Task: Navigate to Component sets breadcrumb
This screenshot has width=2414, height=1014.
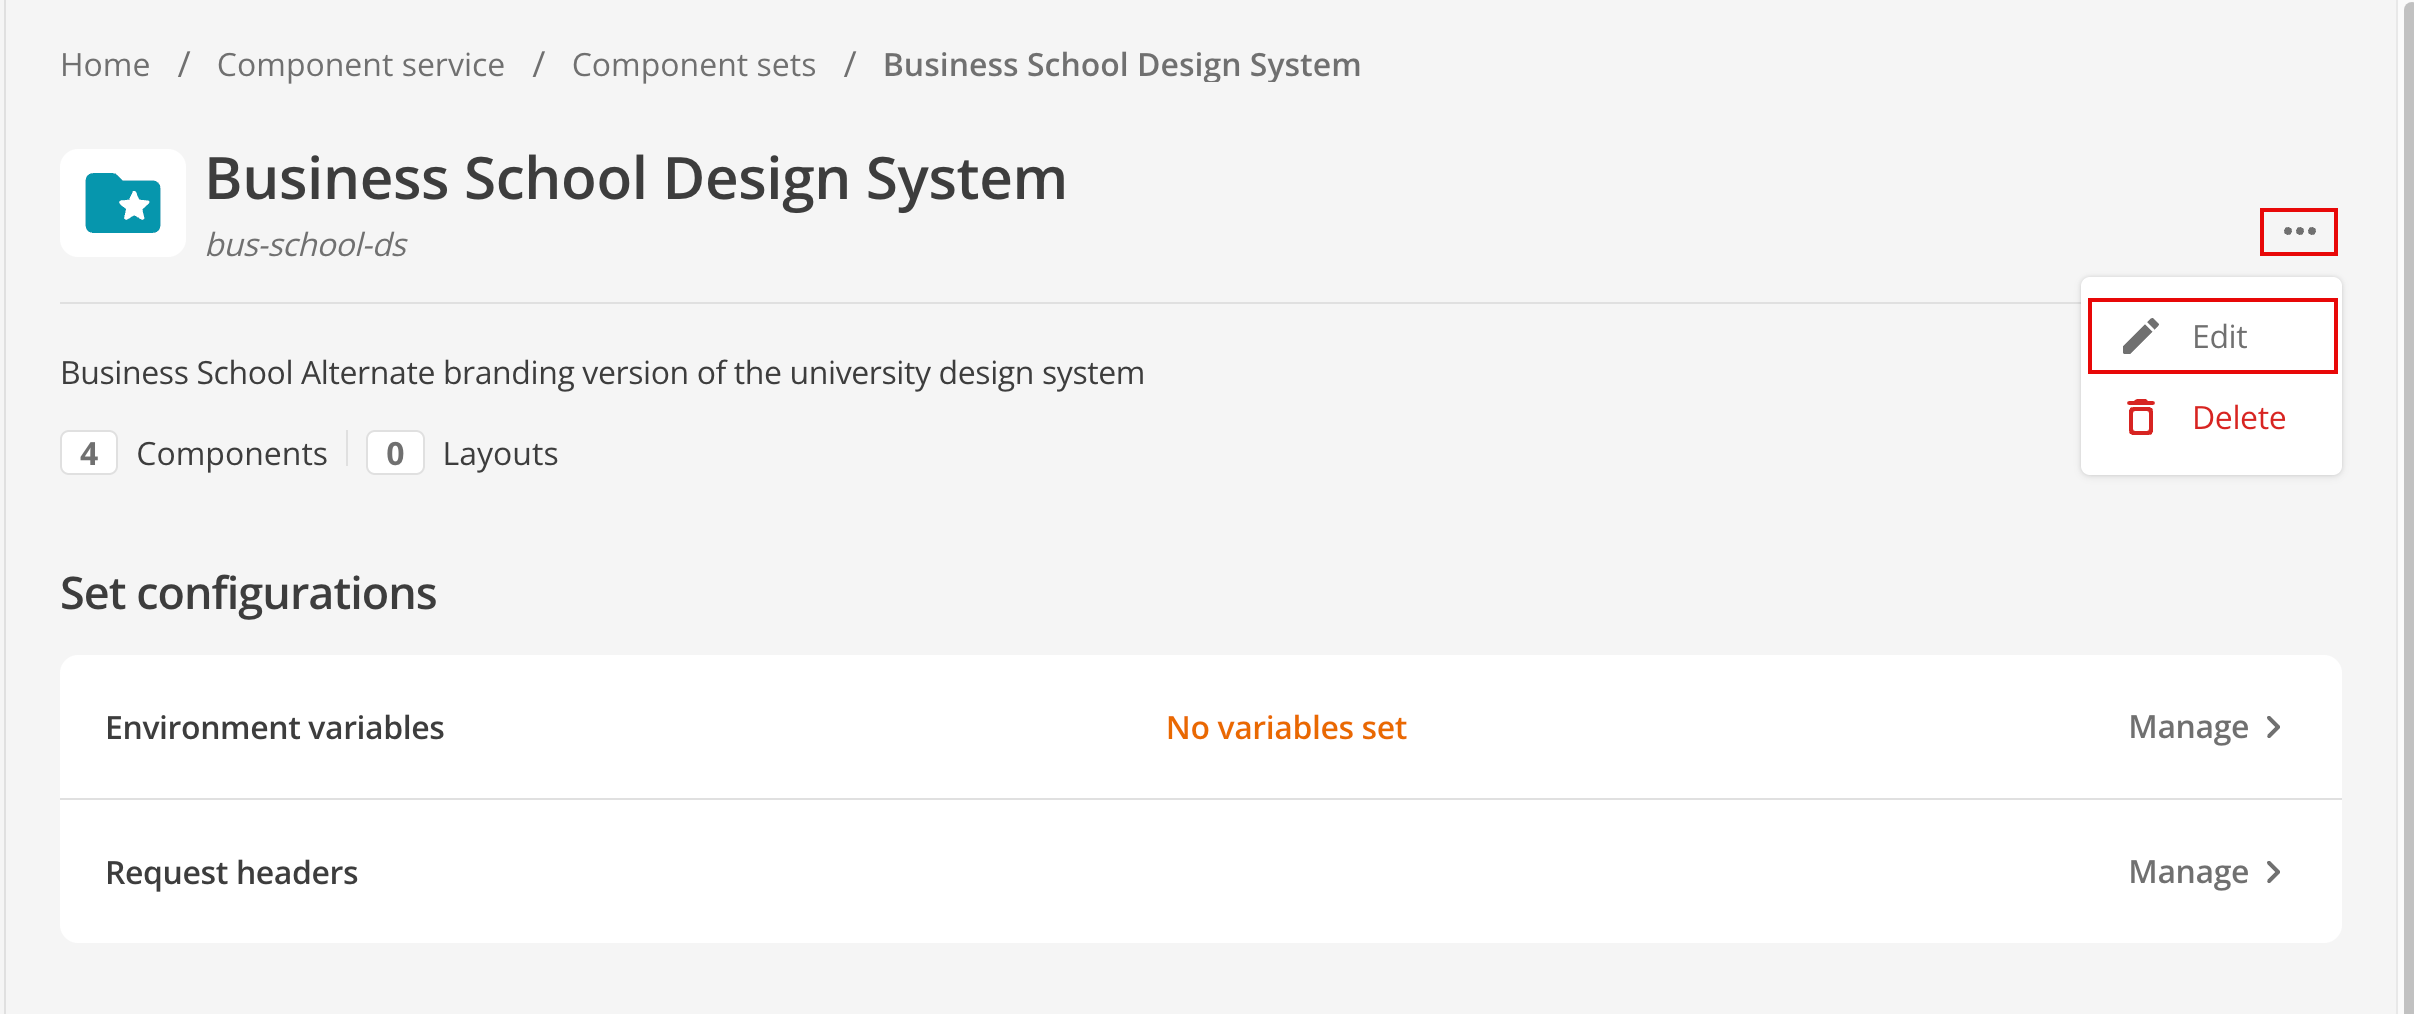Action: pyautogui.click(x=694, y=65)
